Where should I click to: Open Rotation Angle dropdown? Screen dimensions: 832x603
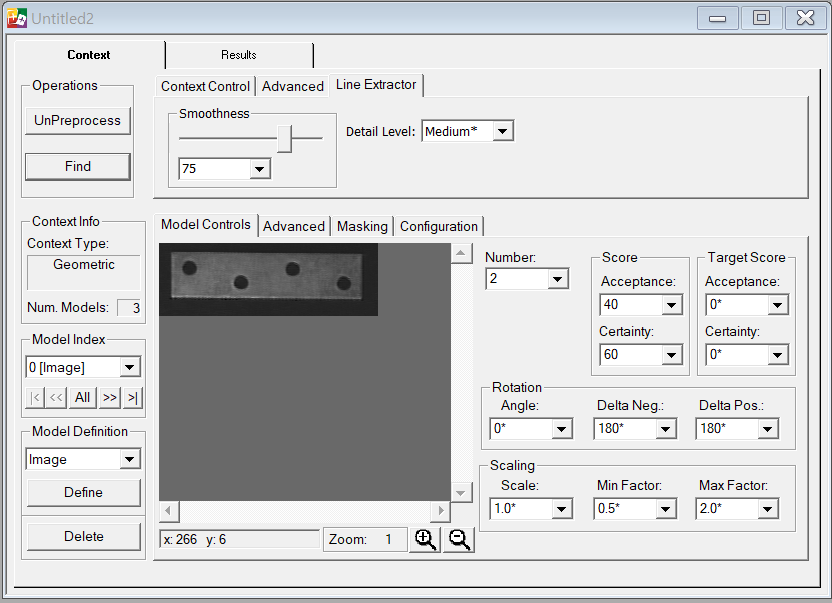point(561,429)
